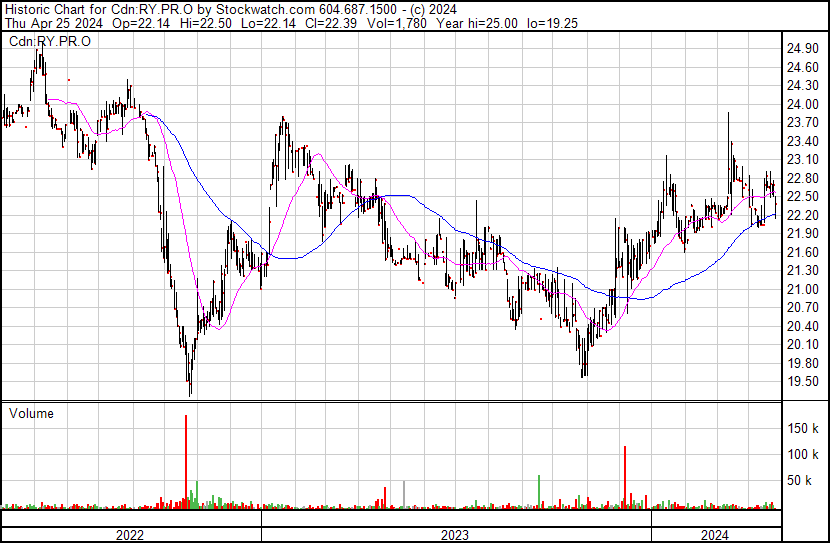
Task: Click the 22.80 price axis label
Action: click(803, 178)
